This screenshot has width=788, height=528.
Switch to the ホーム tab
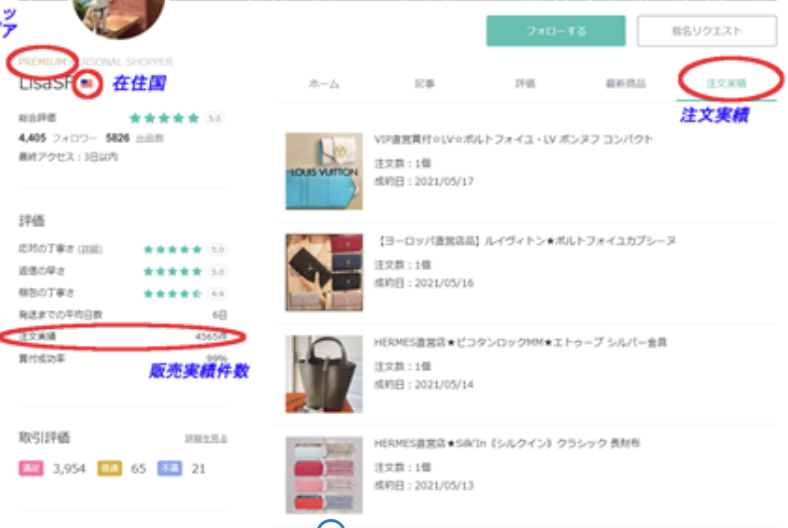tap(324, 84)
